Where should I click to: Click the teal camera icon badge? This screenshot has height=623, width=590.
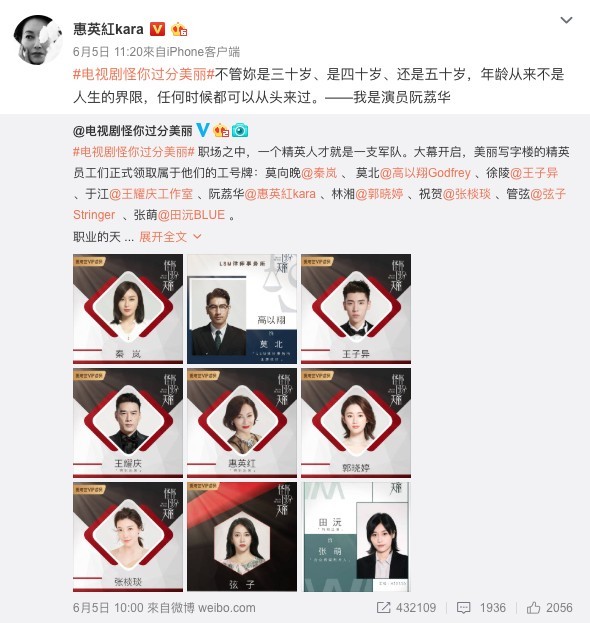240,130
